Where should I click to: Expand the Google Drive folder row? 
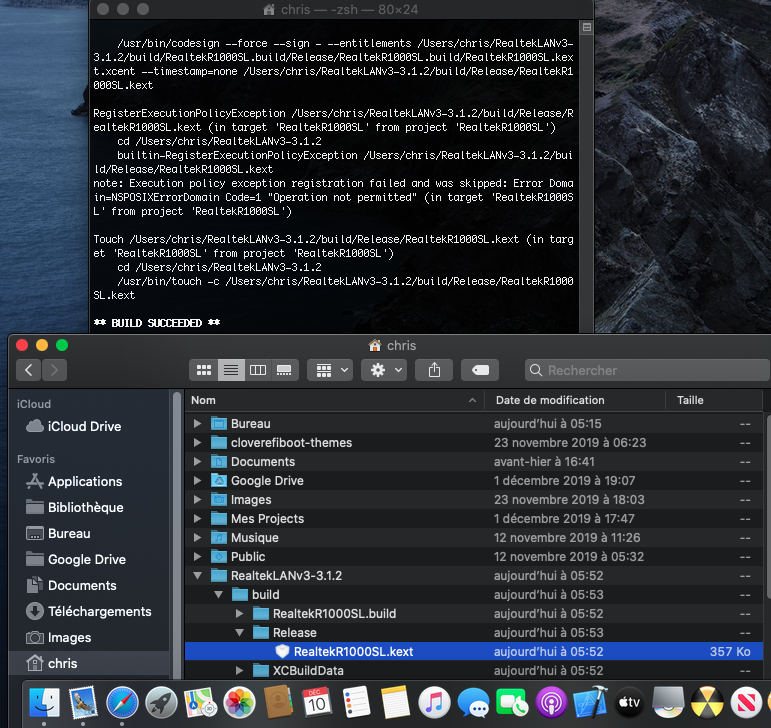(x=197, y=481)
